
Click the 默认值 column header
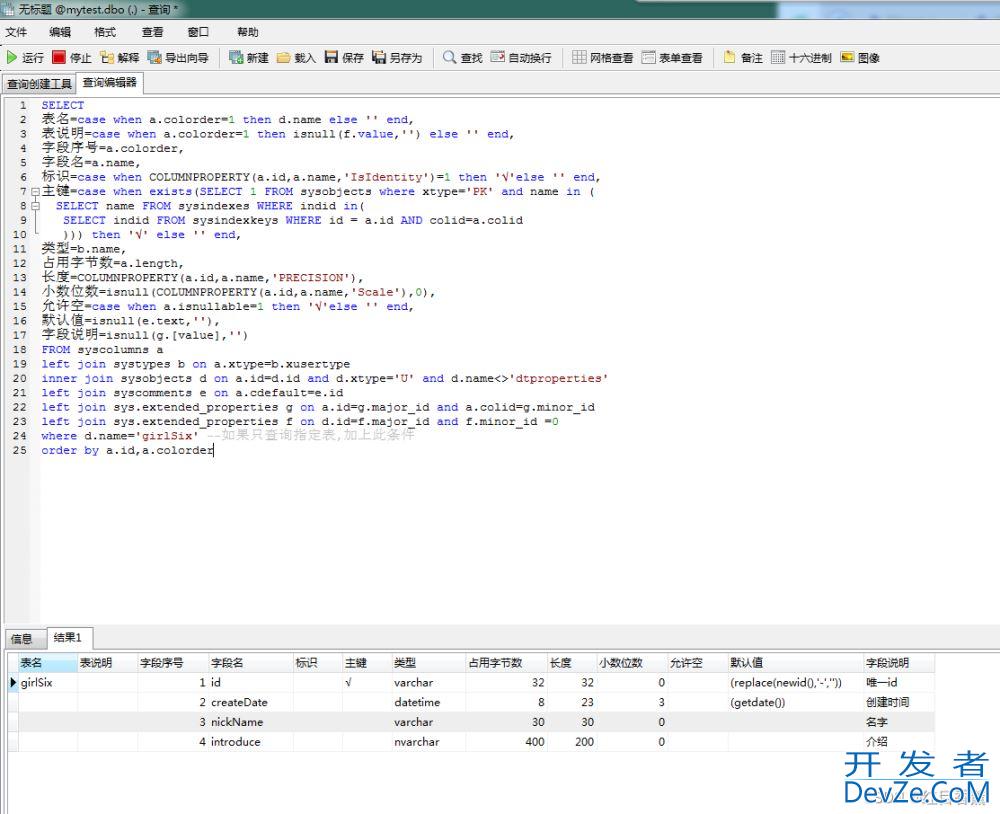point(795,663)
